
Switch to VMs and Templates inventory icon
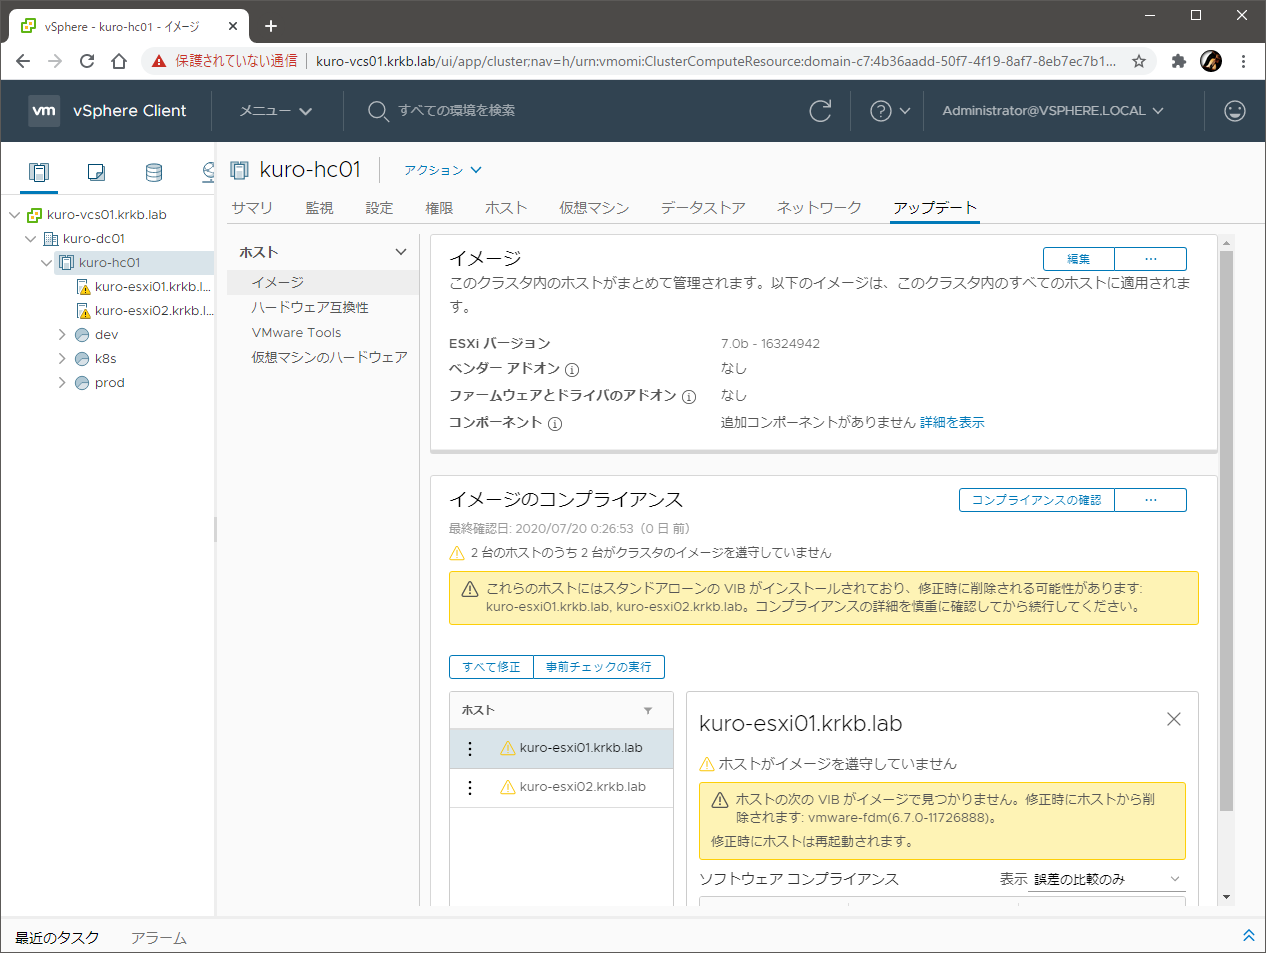pos(96,172)
